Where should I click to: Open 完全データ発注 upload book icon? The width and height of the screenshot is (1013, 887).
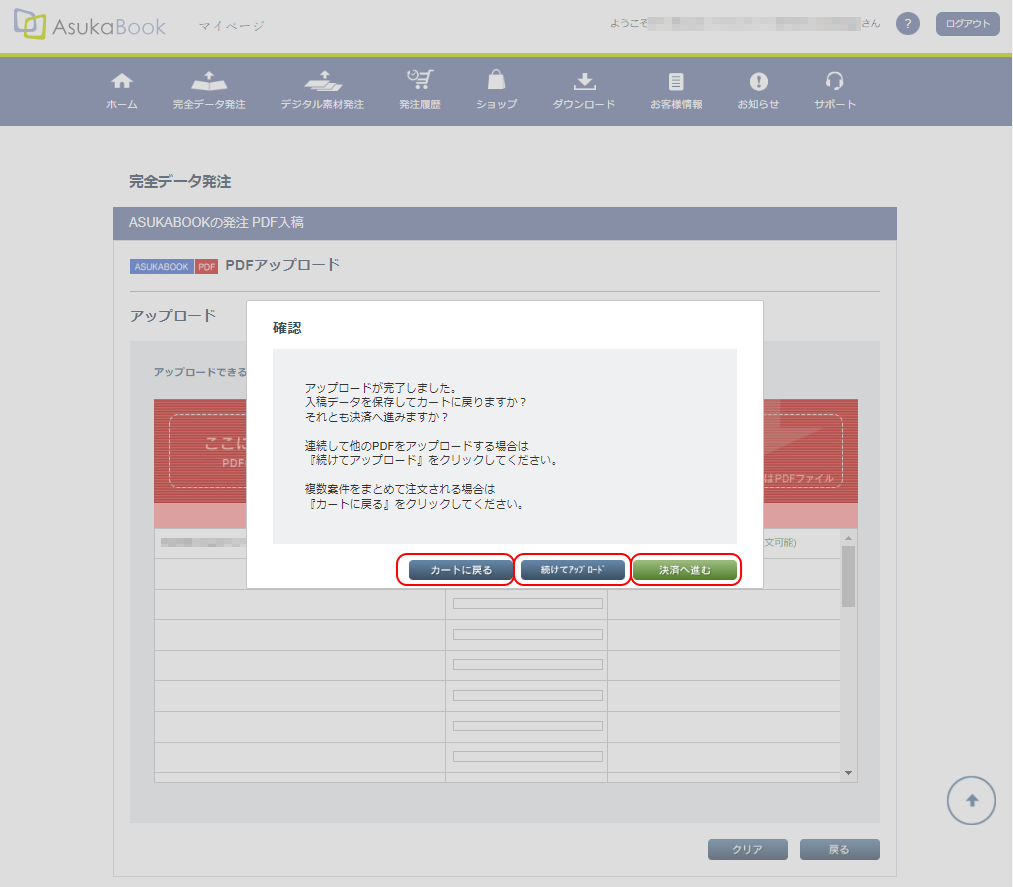click(x=208, y=81)
